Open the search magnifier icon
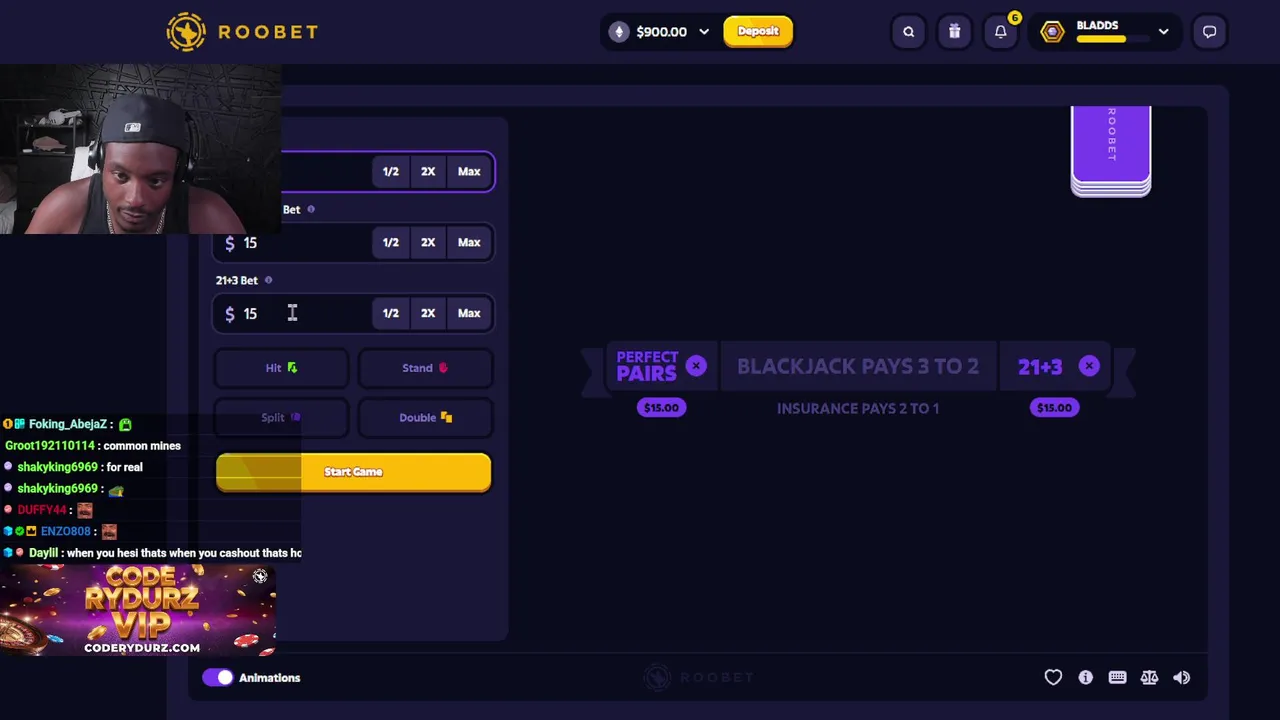The width and height of the screenshot is (1280, 720). click(x=909, y=32)
